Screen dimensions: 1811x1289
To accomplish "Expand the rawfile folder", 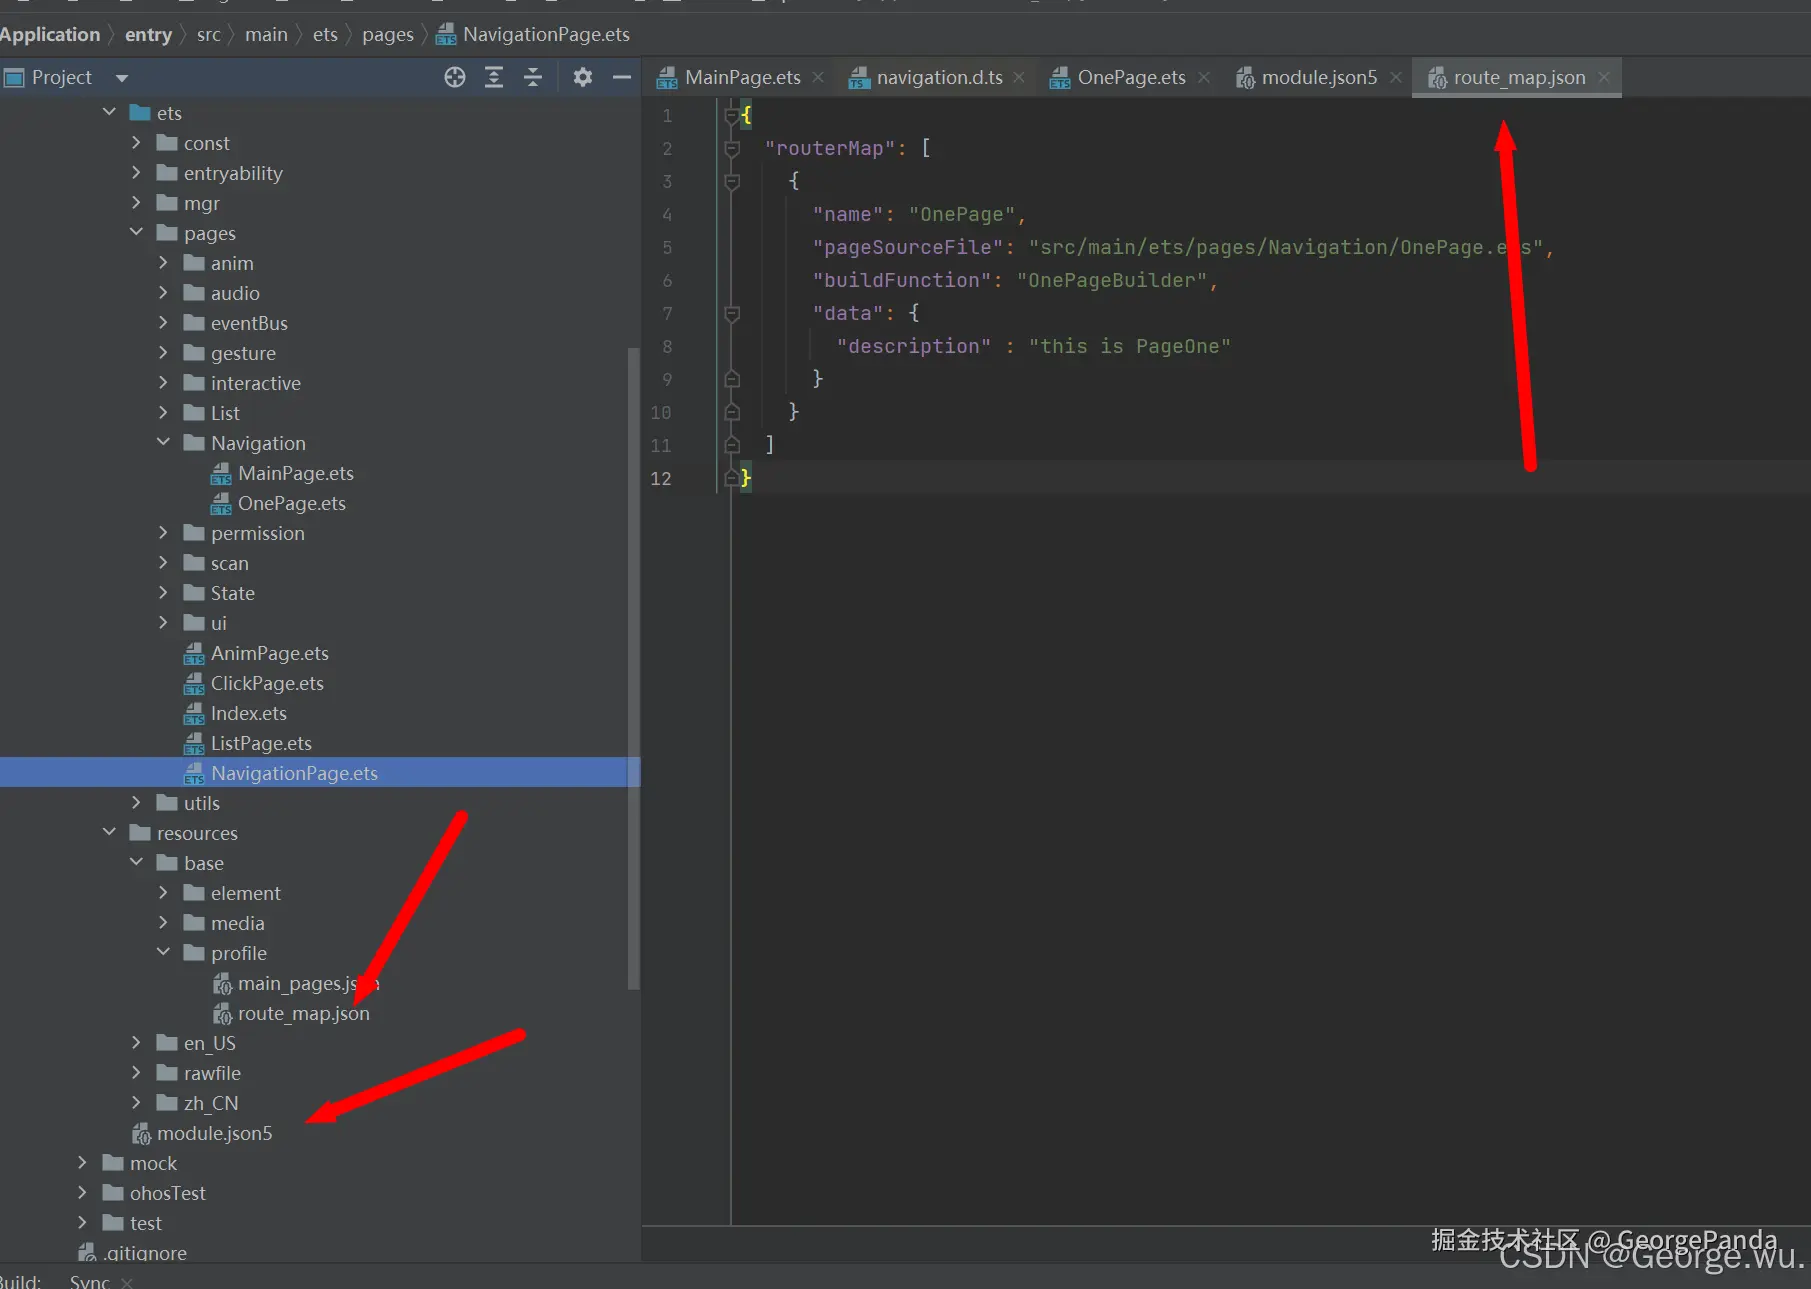I will [136, 1073].
